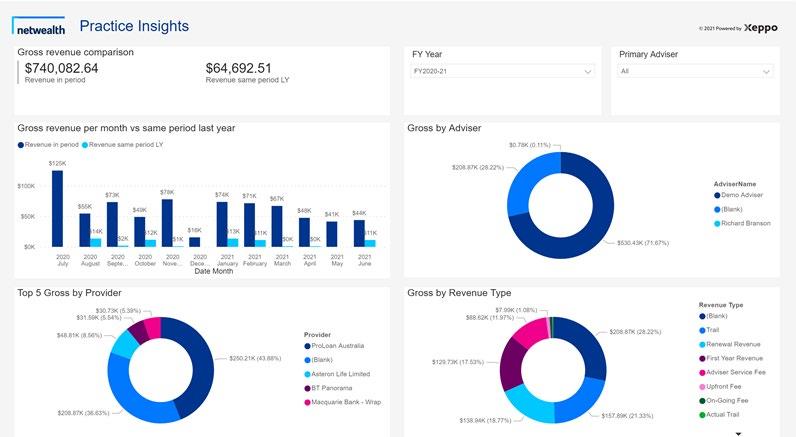796x437 pixels.
Task: Click the Macquarie Bank - Wrap legend dot
Action: 307,402
